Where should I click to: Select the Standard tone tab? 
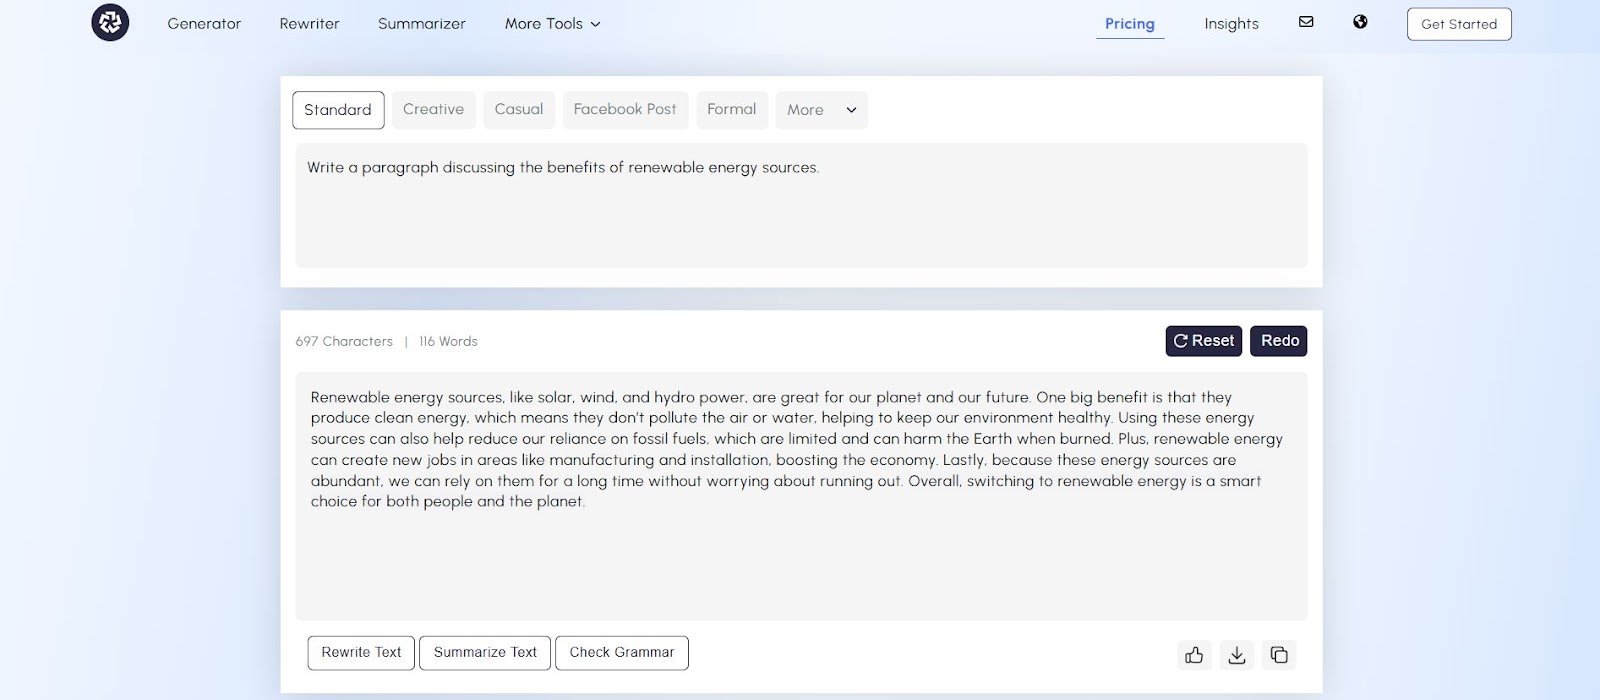338,110
